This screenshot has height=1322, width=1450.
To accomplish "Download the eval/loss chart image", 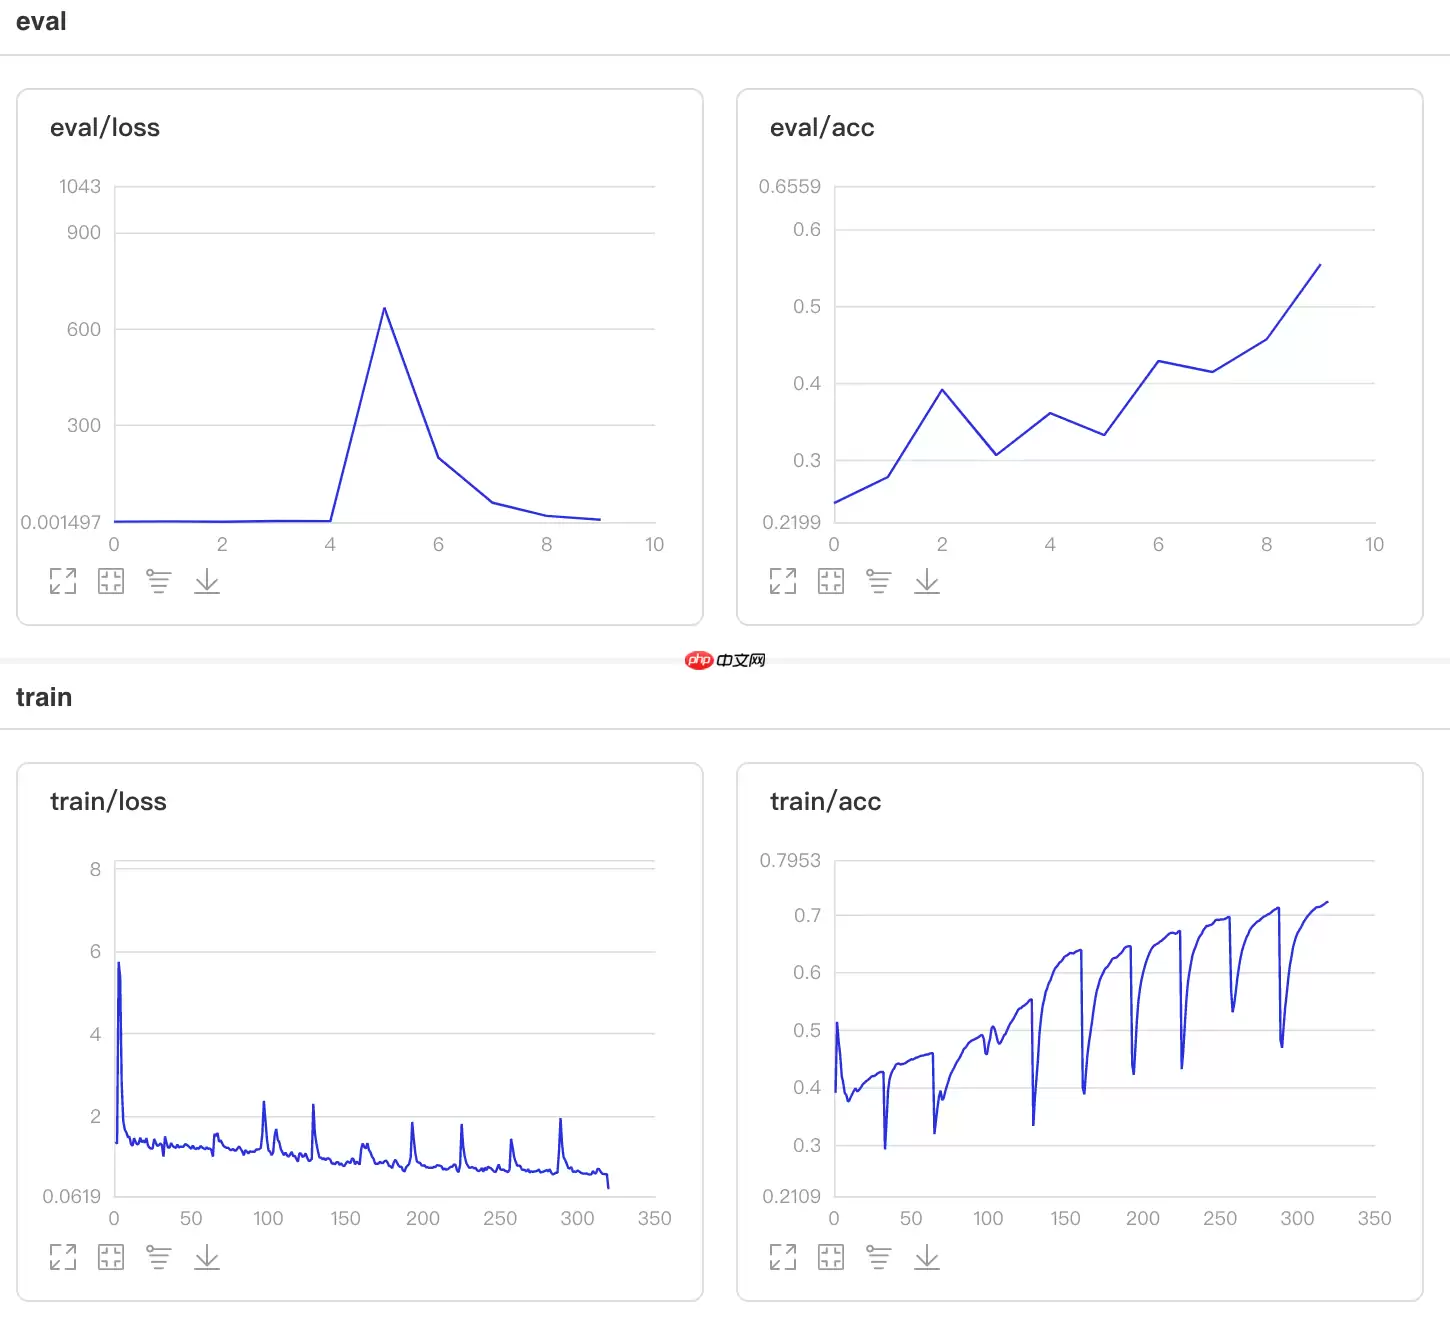I will (x=207, y=581).
